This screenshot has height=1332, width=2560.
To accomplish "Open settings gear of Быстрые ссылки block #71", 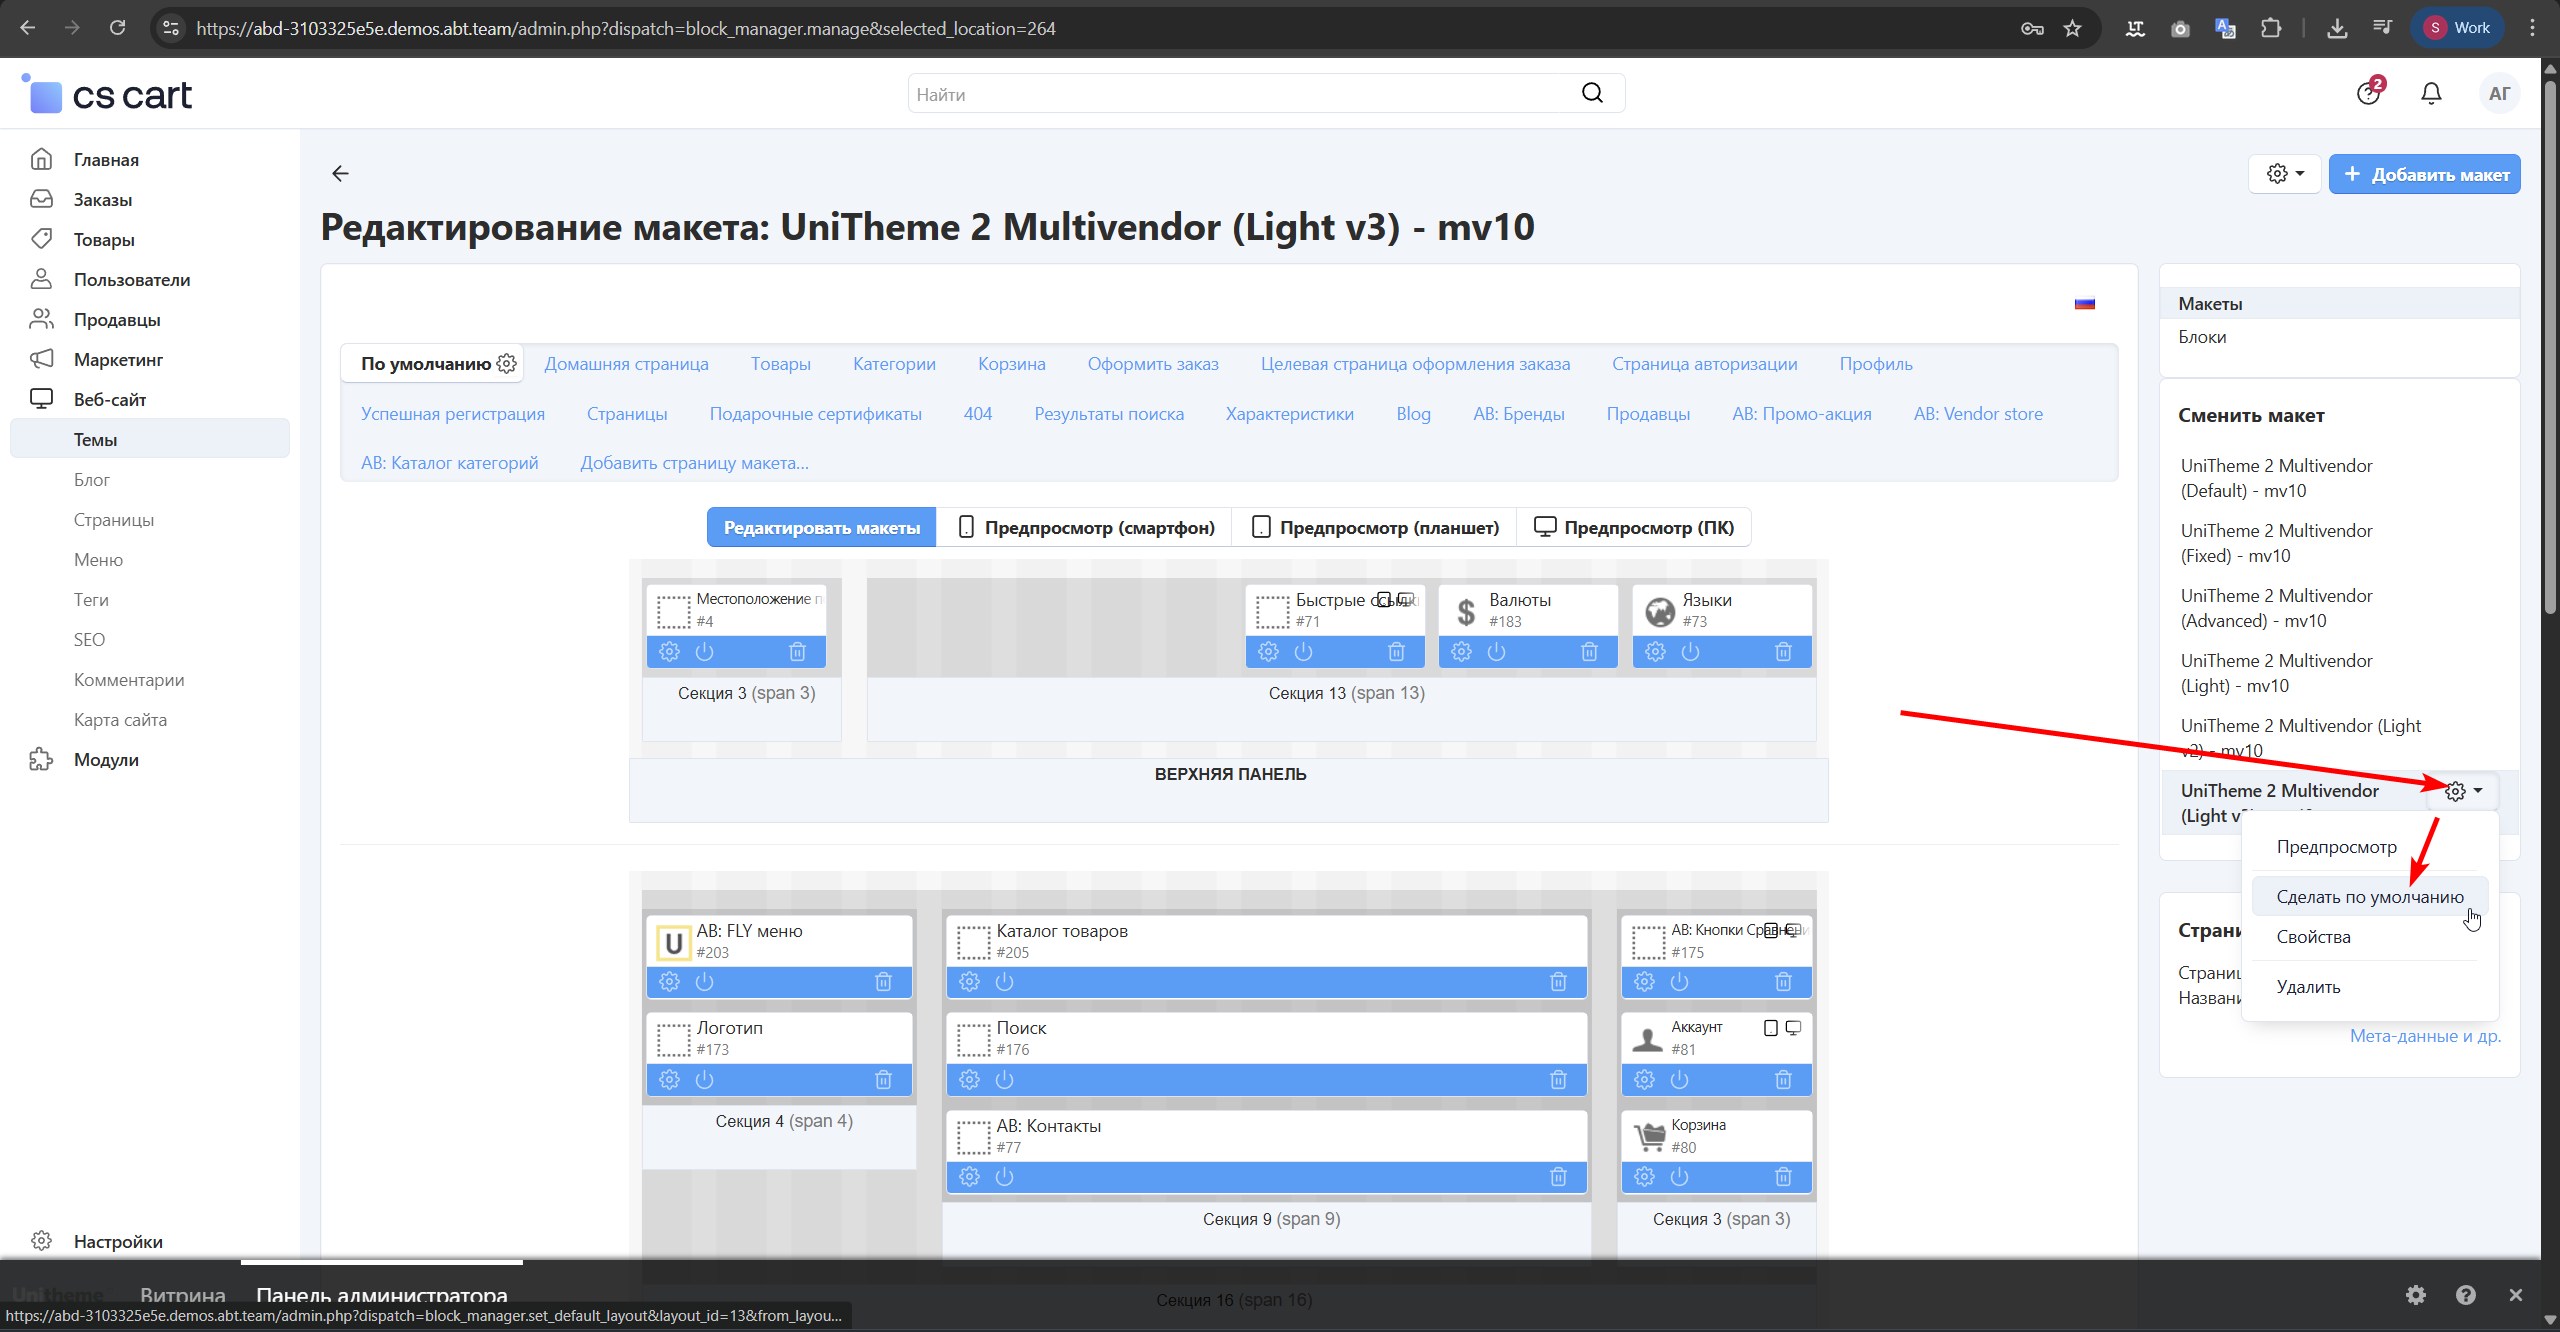I will click(x=1268, y=652).
